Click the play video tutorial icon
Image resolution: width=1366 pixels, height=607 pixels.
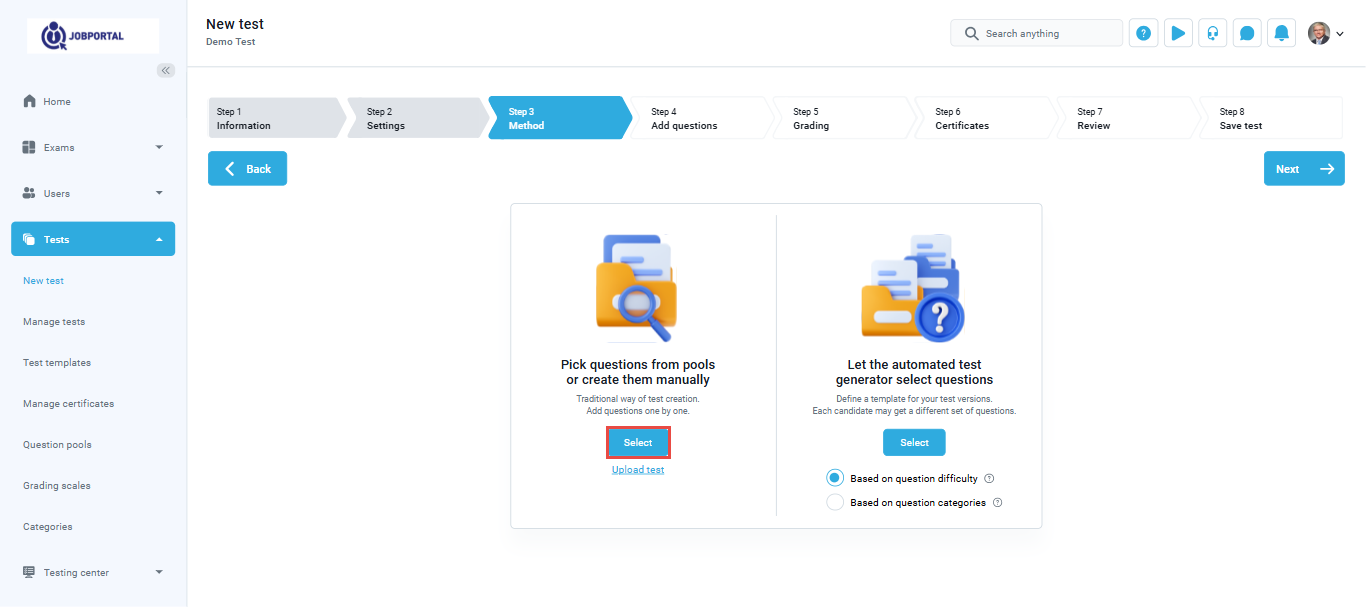pos(1178,33)
